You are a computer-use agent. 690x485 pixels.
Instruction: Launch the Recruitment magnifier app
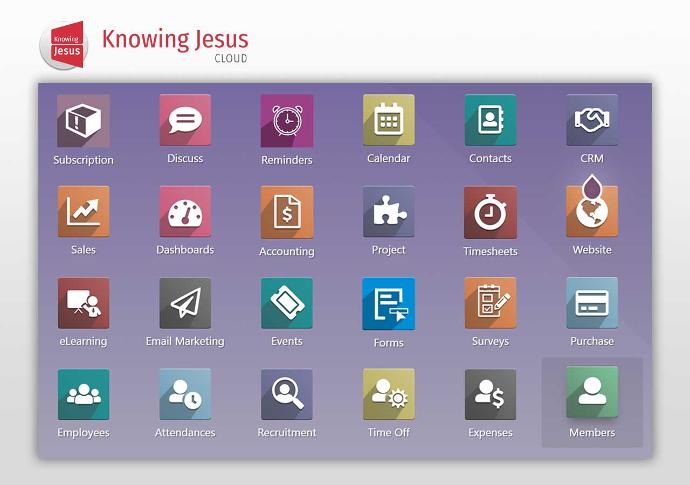[287, 394]
